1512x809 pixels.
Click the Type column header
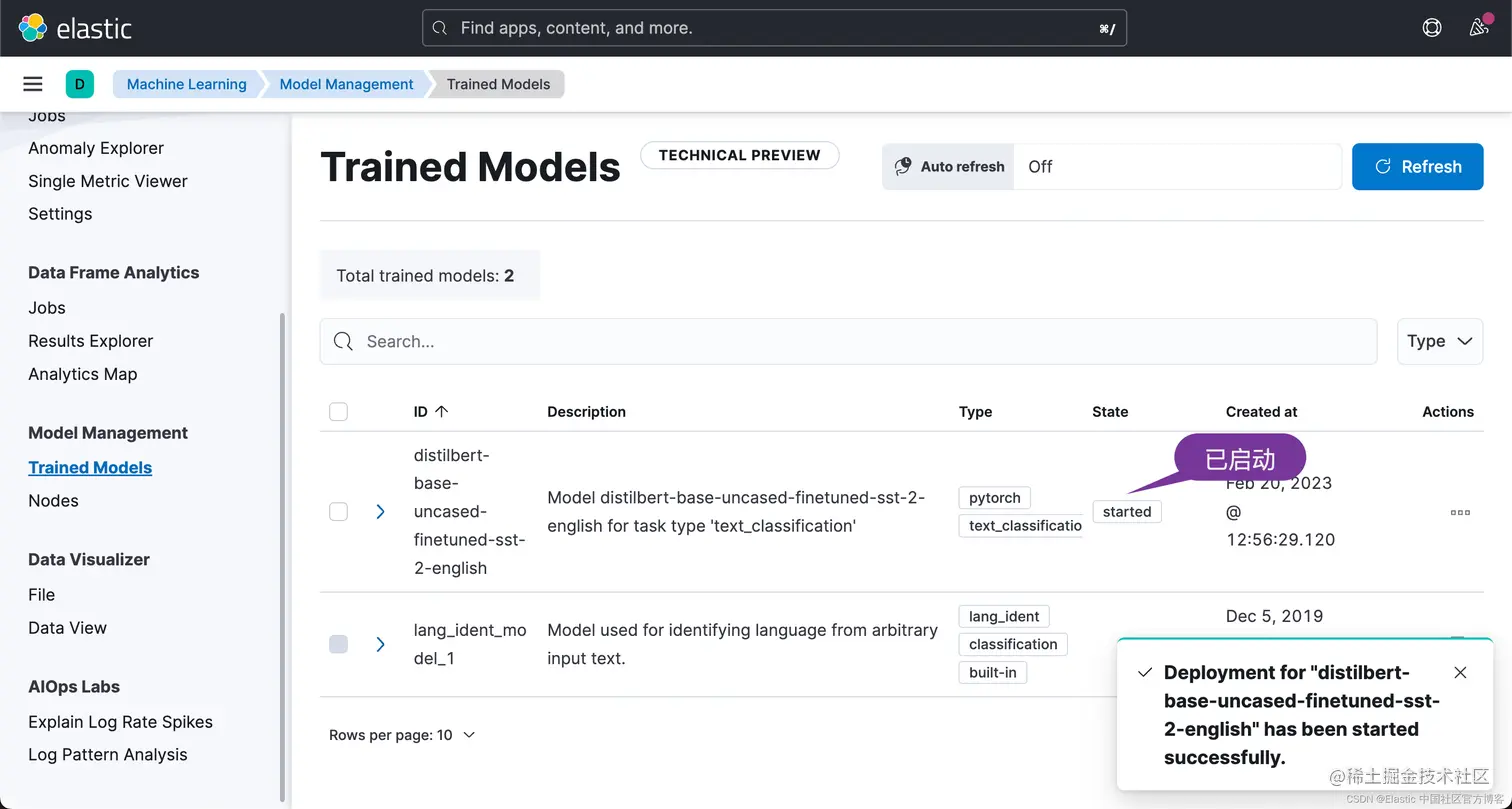[975, 412]
